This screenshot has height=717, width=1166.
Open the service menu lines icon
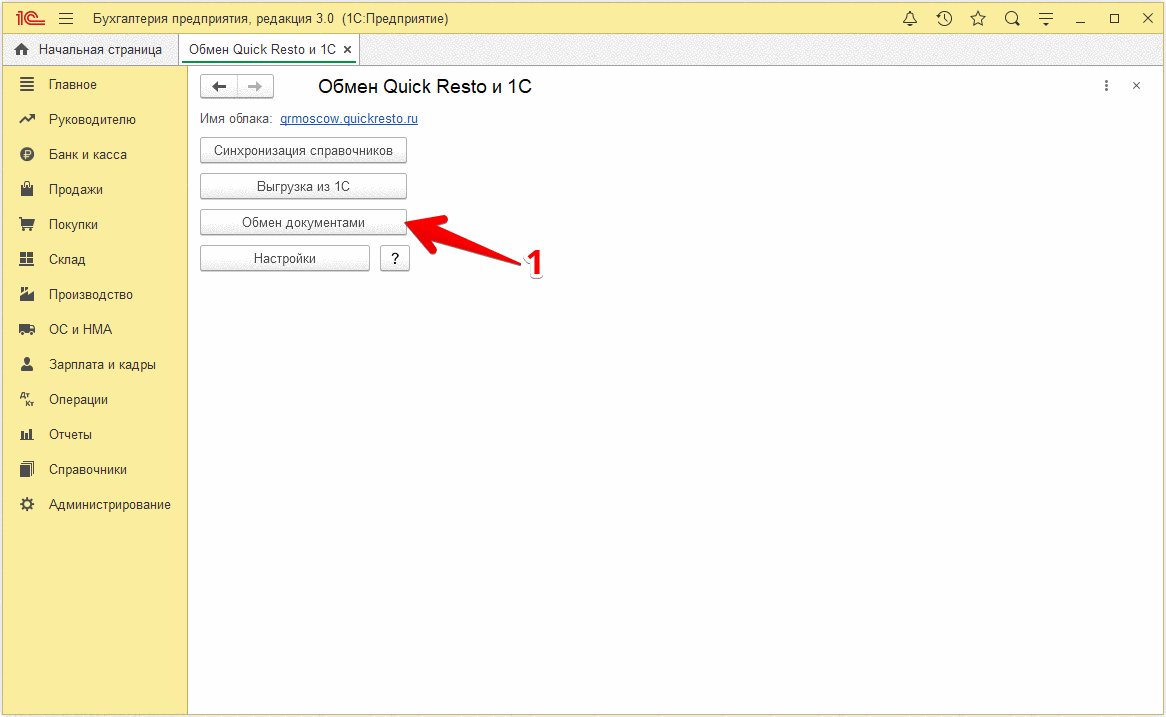click(x=1046, y=19)
